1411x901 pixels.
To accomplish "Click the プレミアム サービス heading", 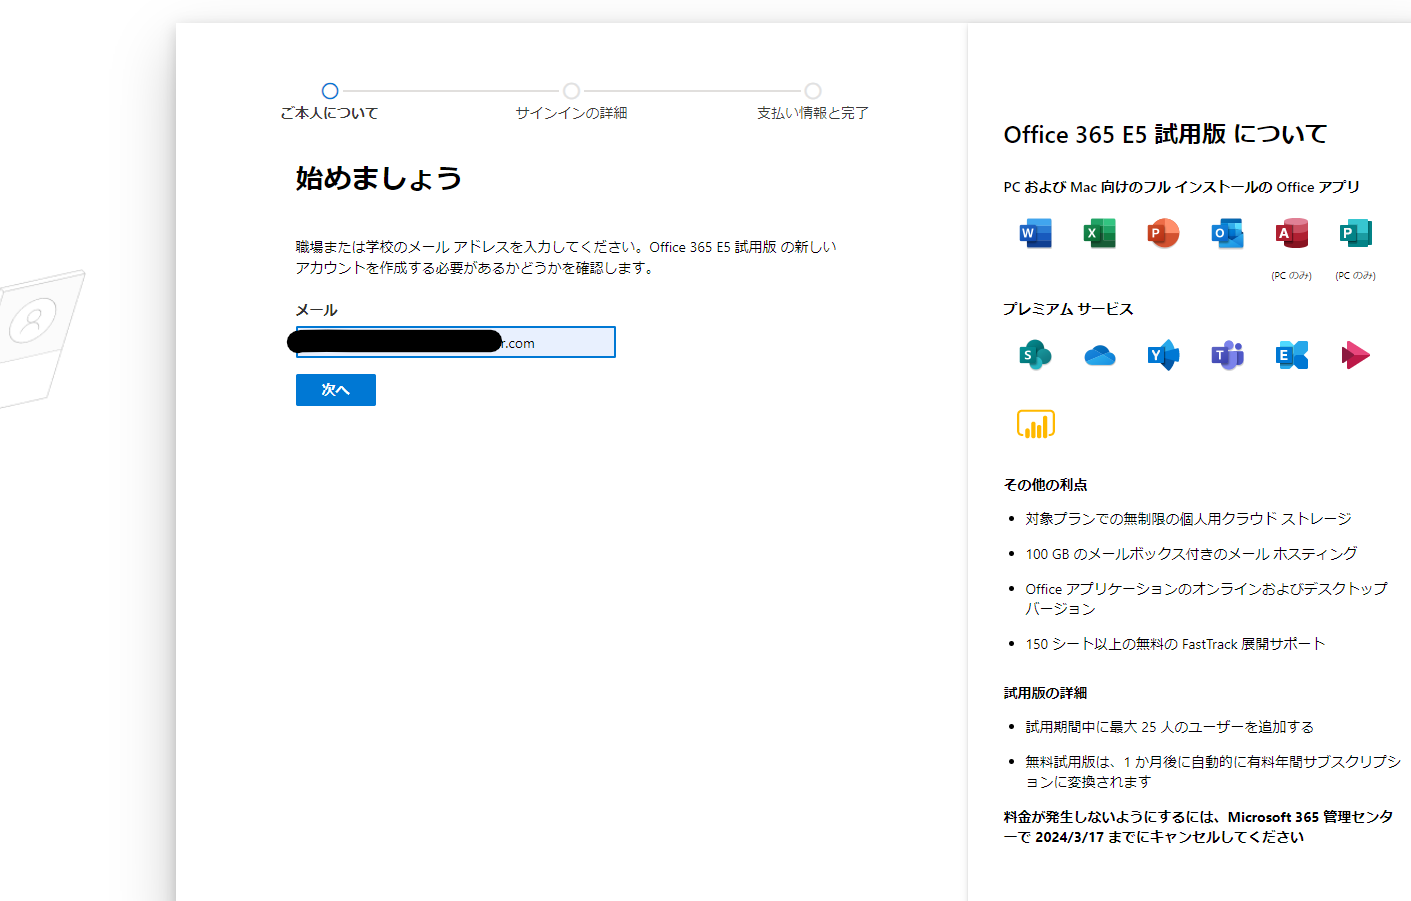I will click(x=1068, y=309).
